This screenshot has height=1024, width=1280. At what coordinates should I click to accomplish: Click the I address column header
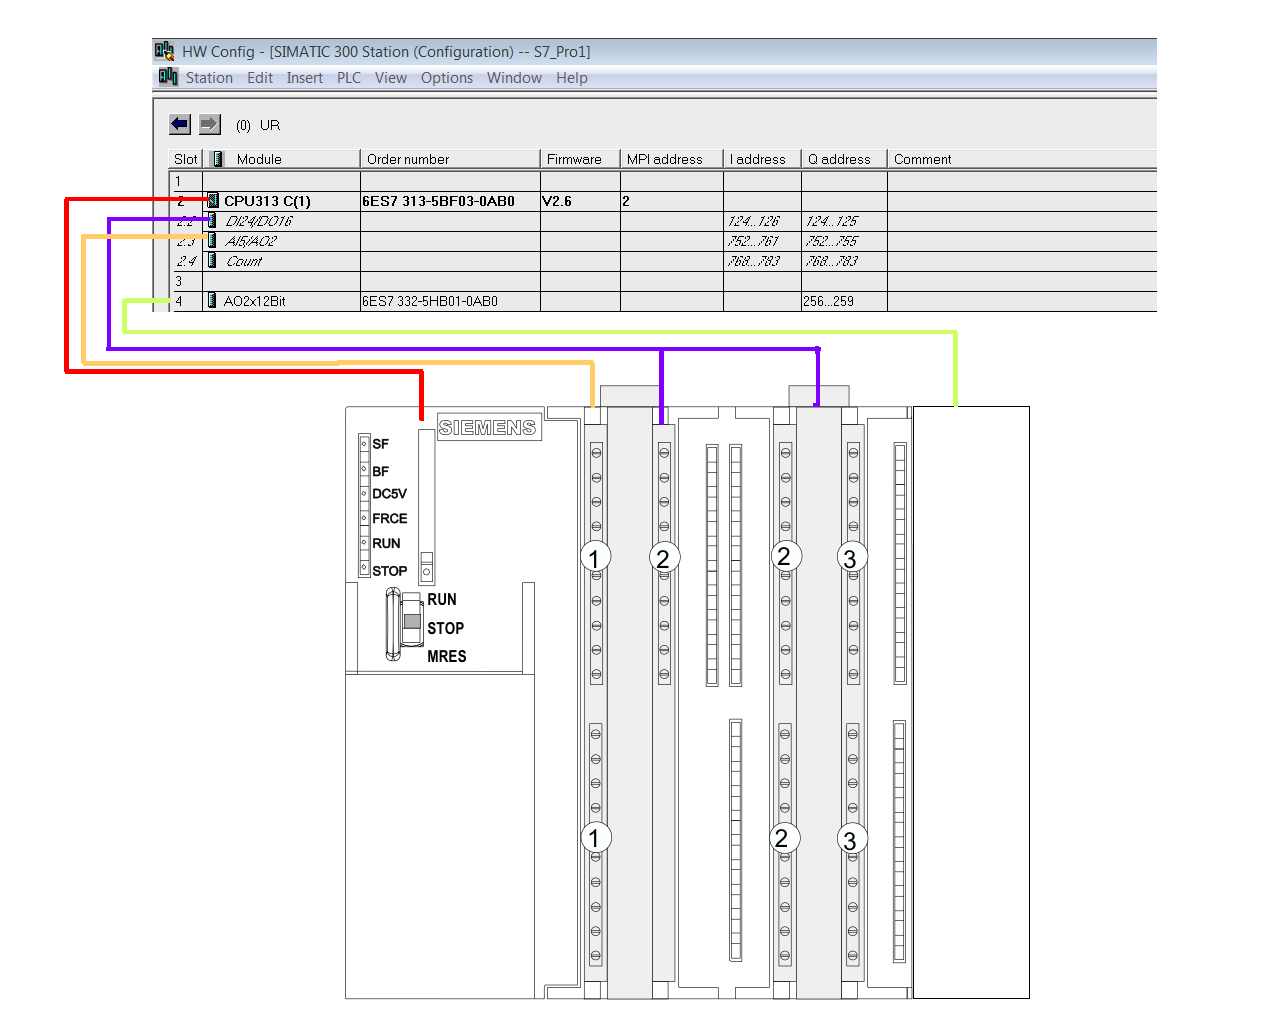(762, 159)
